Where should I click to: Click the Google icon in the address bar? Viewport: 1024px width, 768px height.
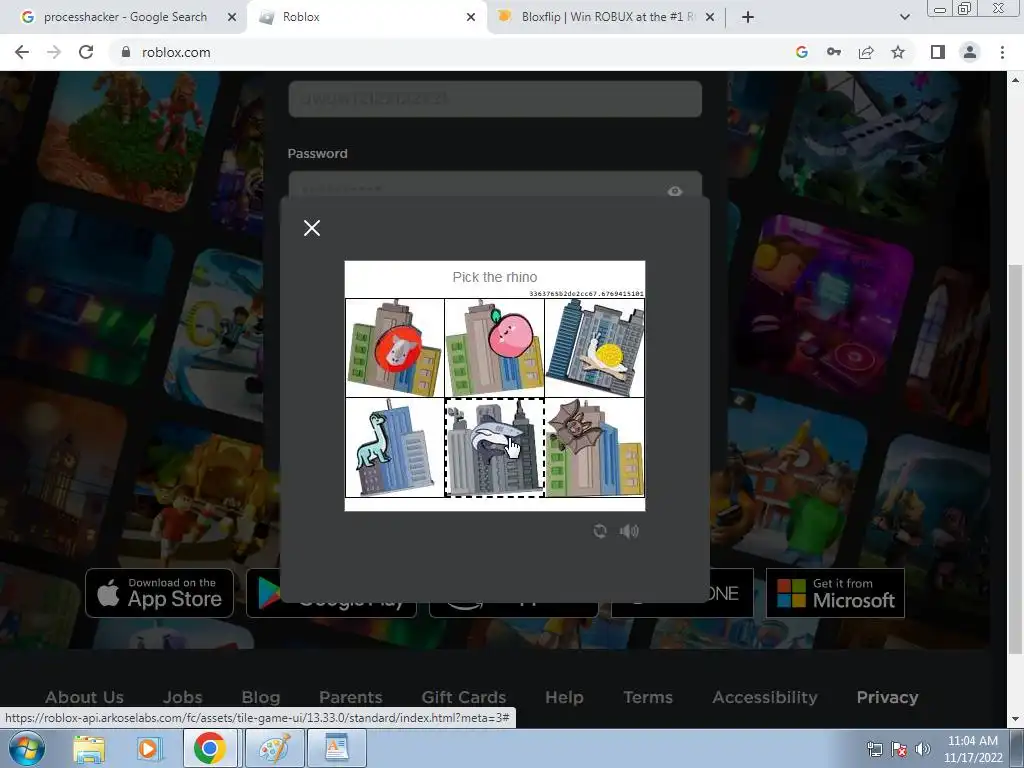point(802,52)
